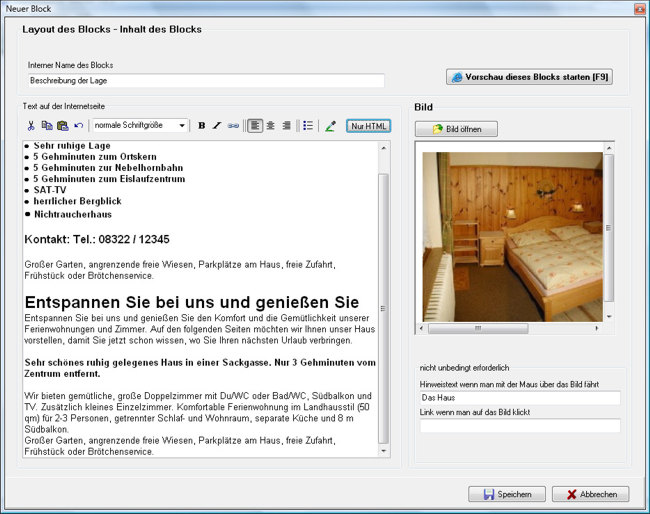Edit the image hover text field Das Haus
Viewport: 650px width, 514px height.
pos(520,398)
